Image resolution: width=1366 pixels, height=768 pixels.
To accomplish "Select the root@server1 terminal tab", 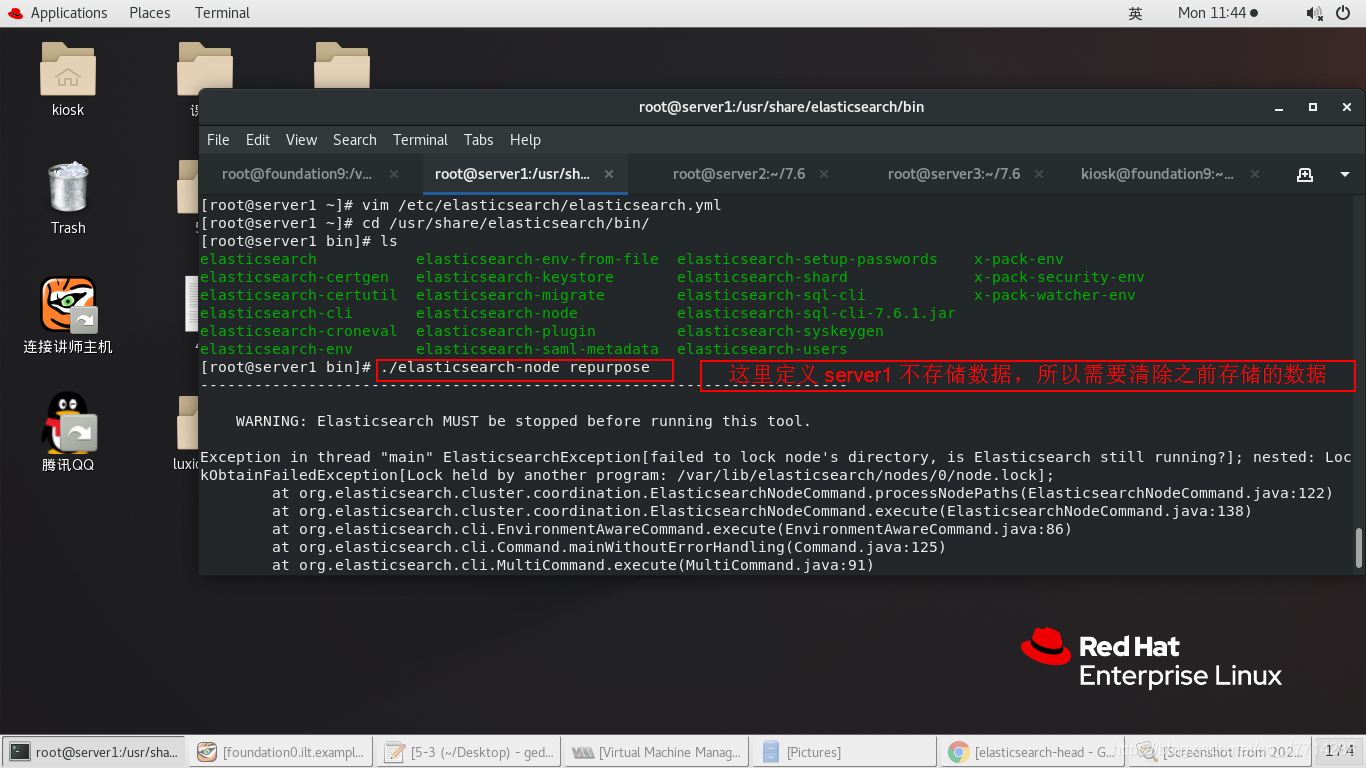I will click(x=512, y=174).
